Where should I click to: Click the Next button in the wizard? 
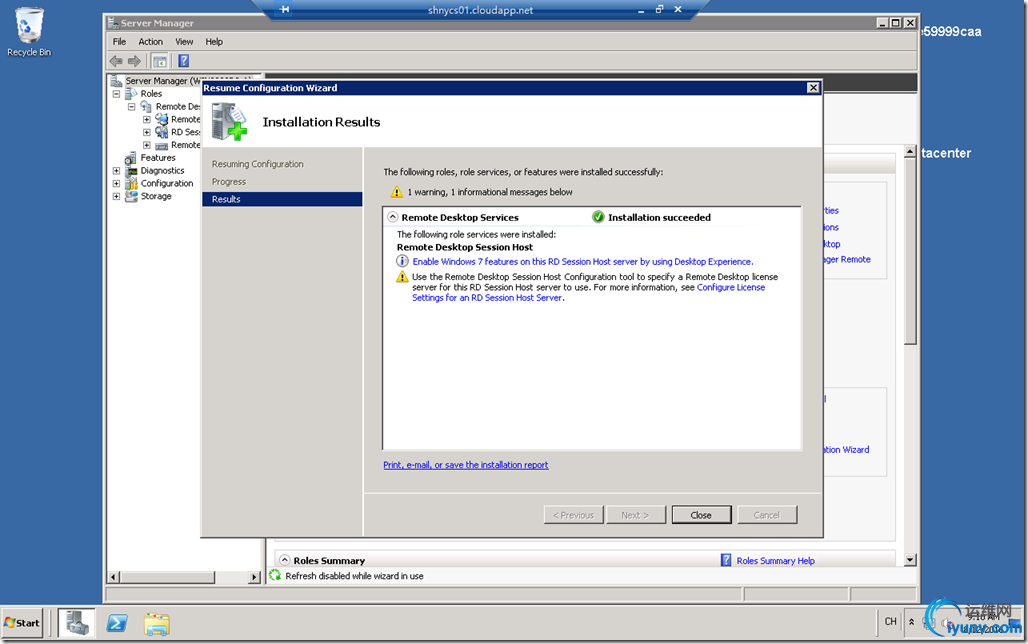[x=636, y=515]
